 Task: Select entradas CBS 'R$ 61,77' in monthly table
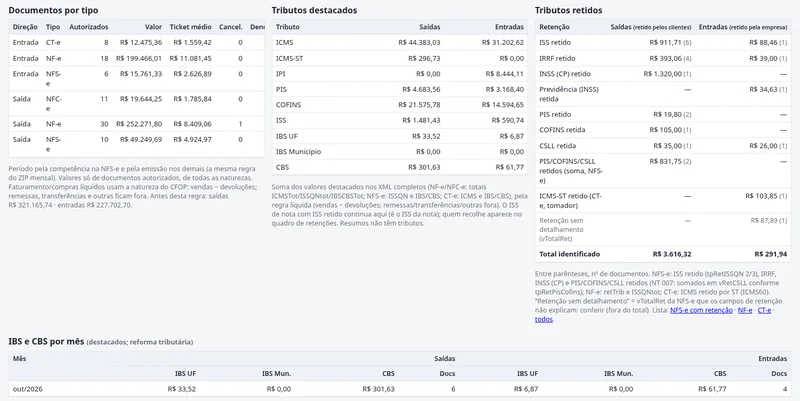pos(712,389)
